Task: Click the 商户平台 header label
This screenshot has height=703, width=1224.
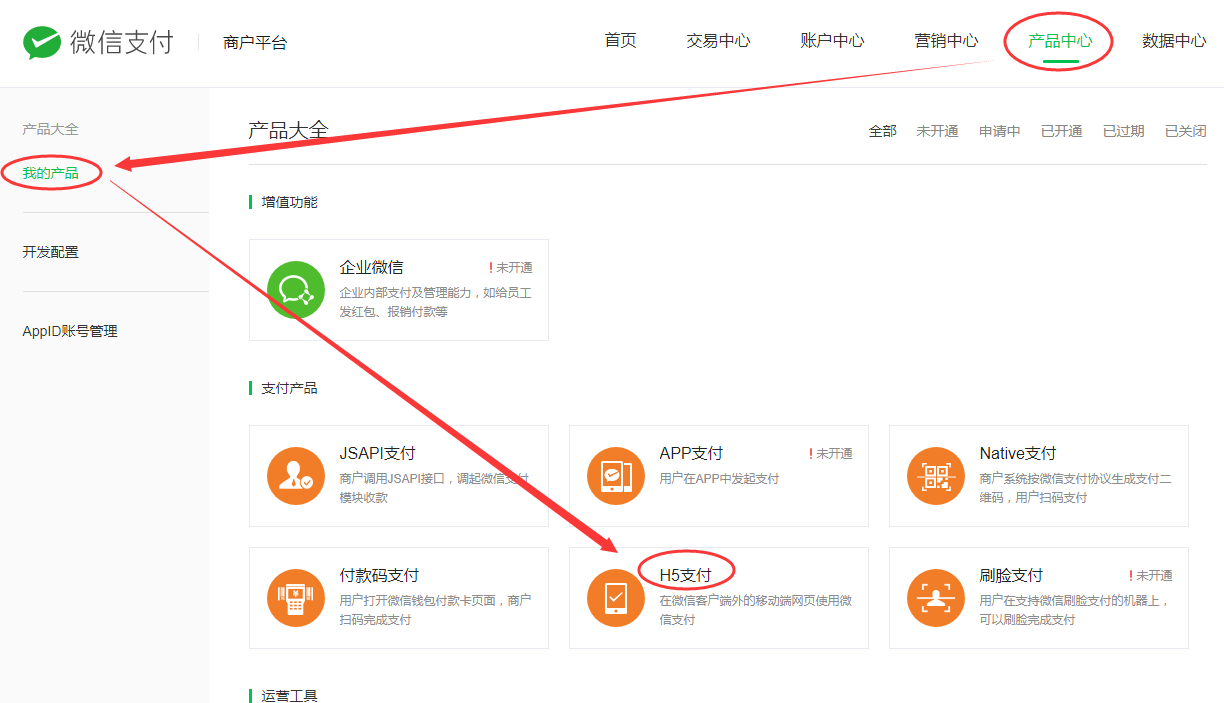Action: (x=255, y=43)
